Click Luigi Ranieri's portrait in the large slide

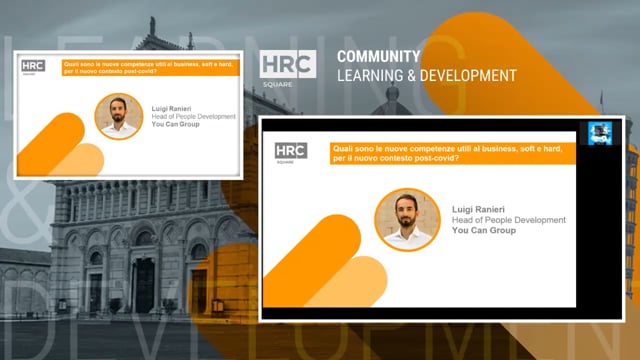click(x=407, y=220)
